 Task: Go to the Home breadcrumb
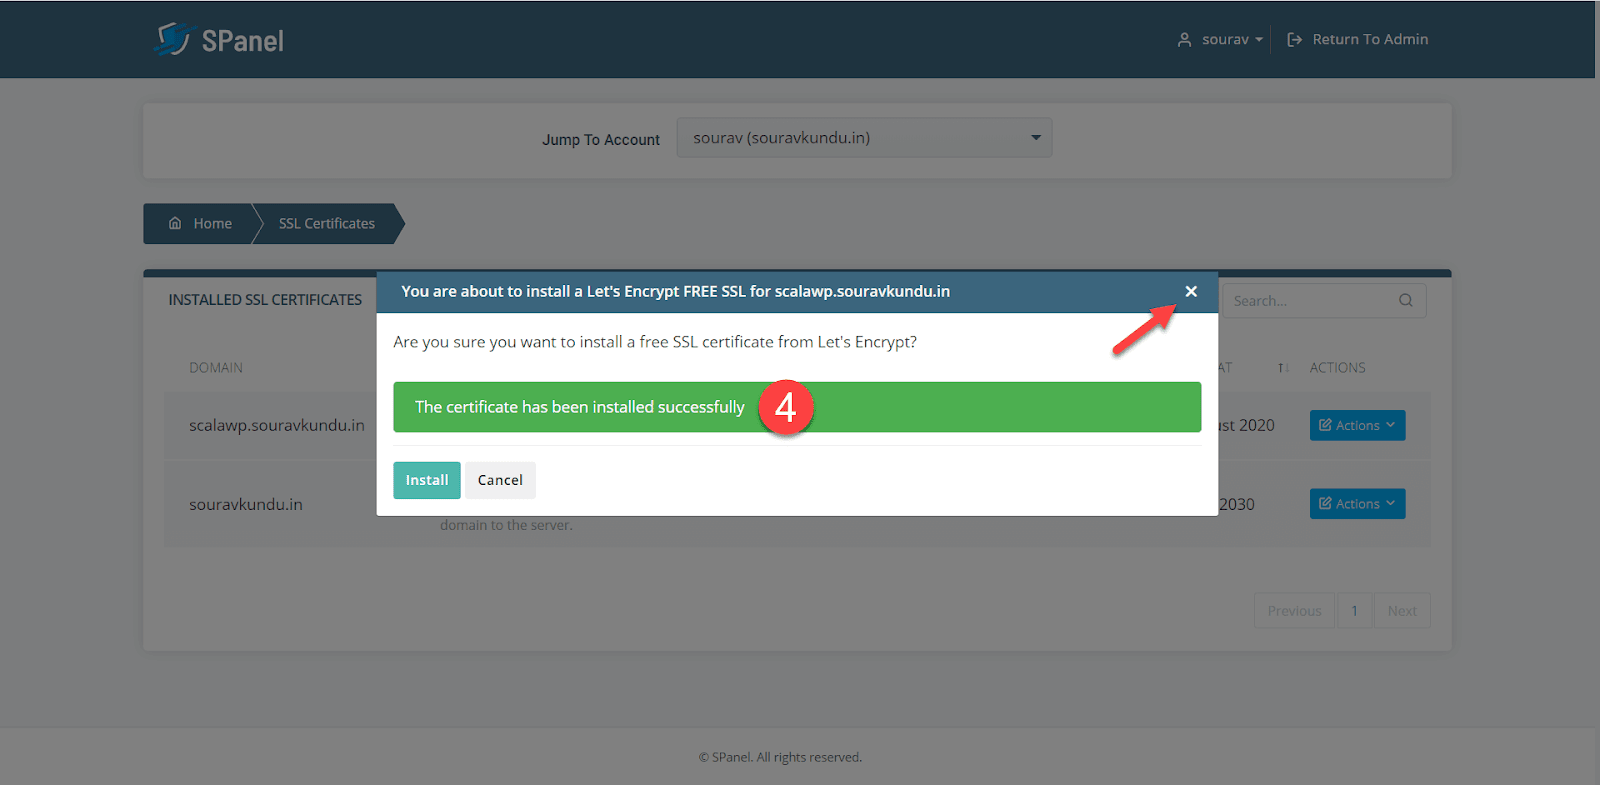[201, 223]
